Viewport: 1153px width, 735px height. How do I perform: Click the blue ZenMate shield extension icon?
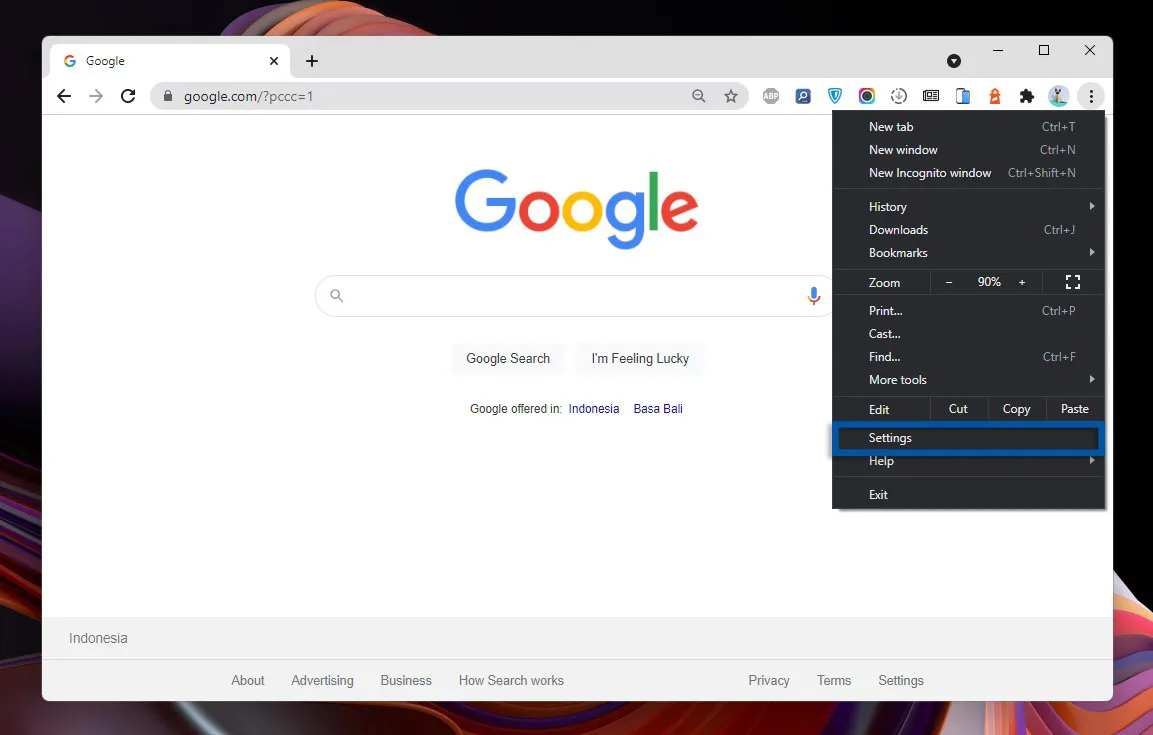[x=835, y=95]
